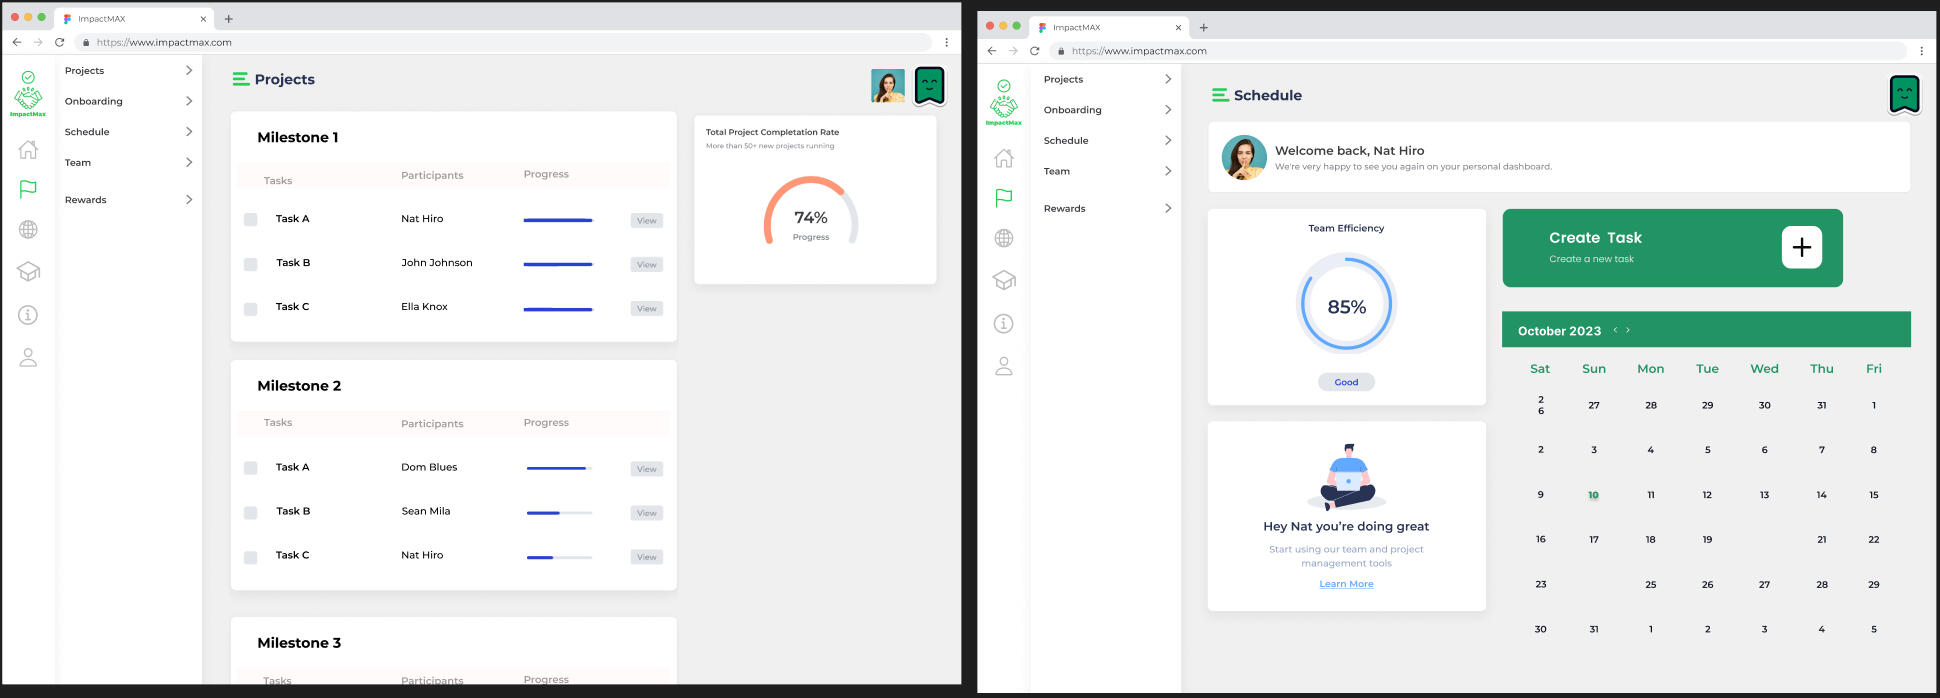The image size is (1940, 698).
Task: Expand Onboarding chevron in Projects window menu
Action: click(x=189, y=101)
